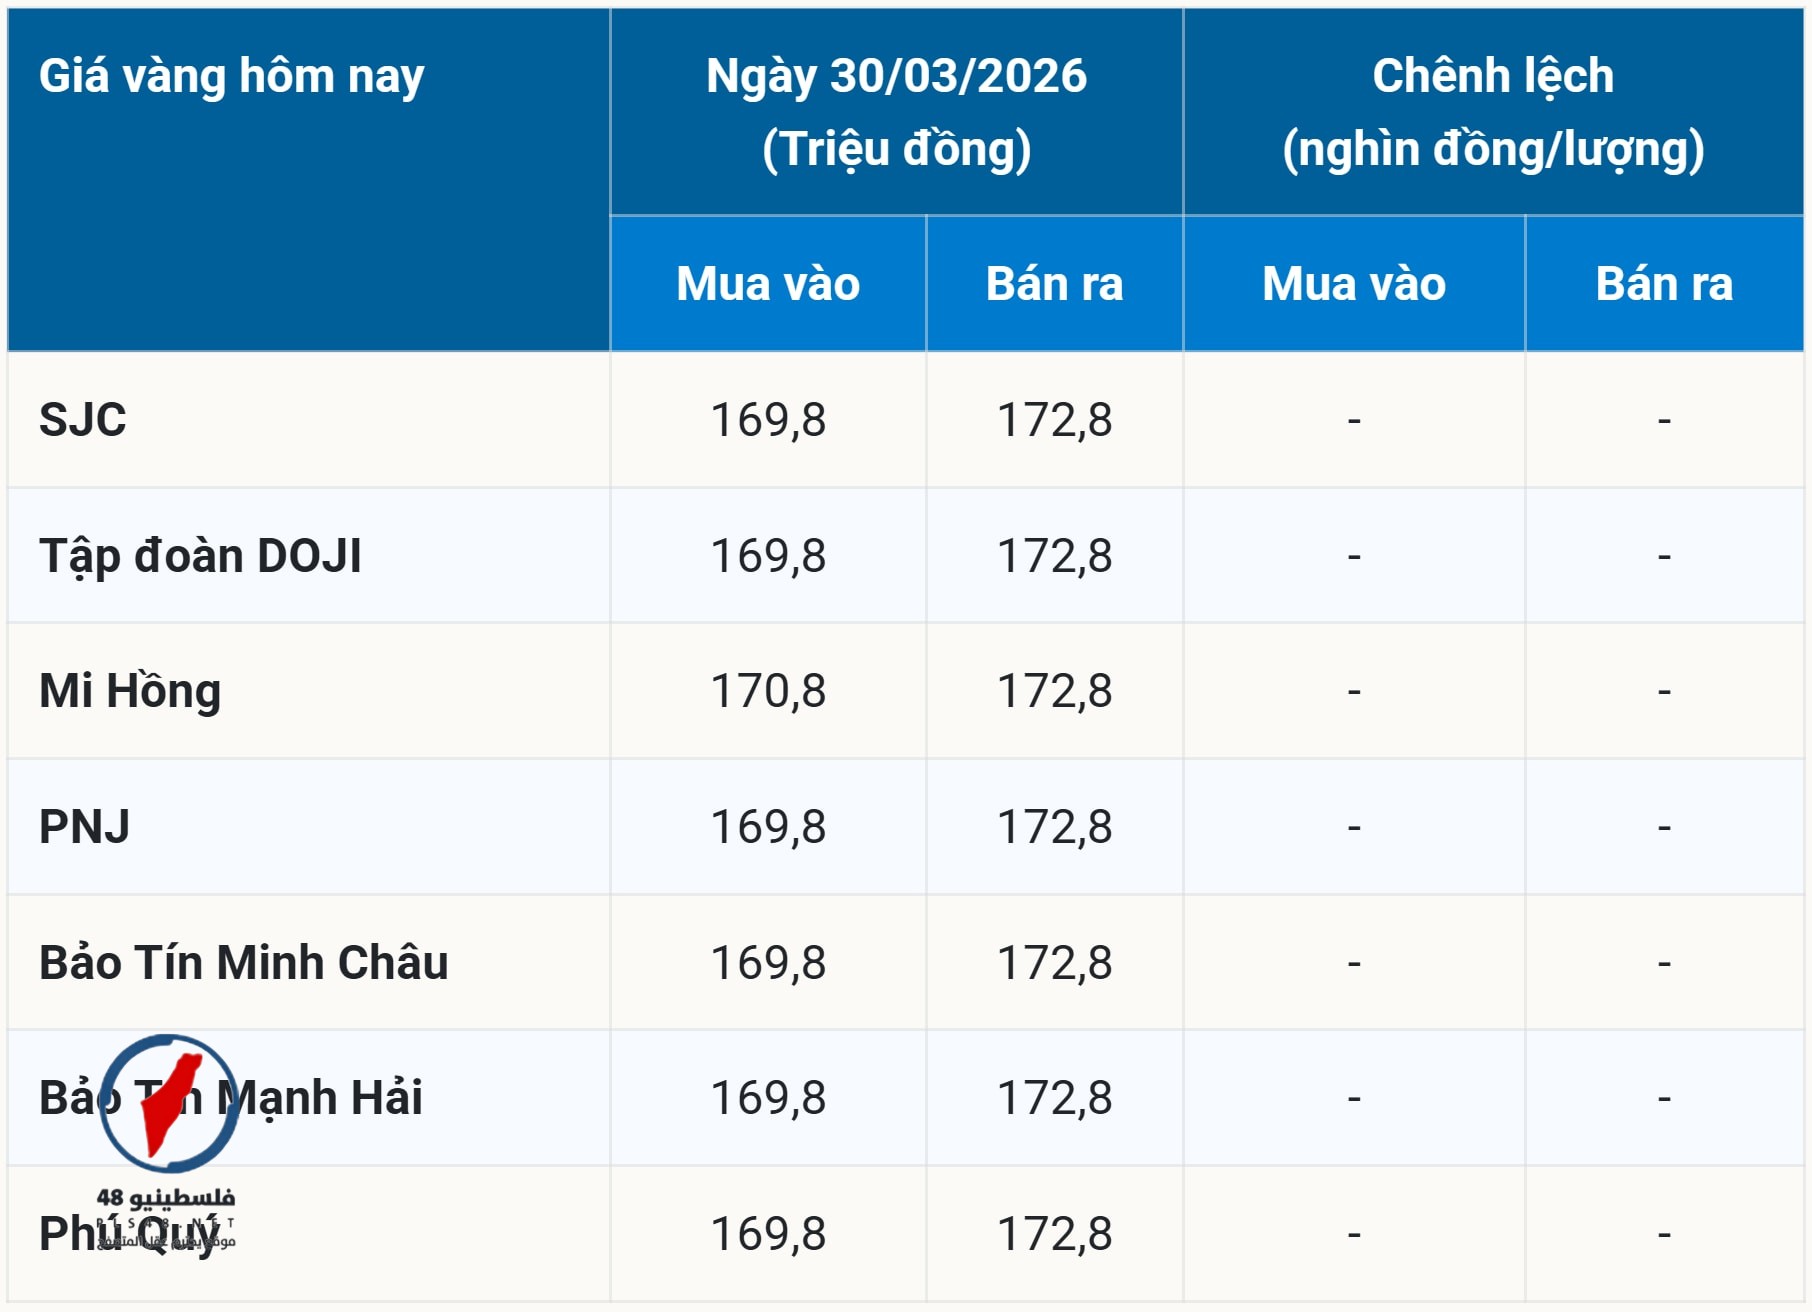This screenshot has height=1312, width=1812.
Task: Click "Bán ra" under Chênh lệch
Action: 1663,284
